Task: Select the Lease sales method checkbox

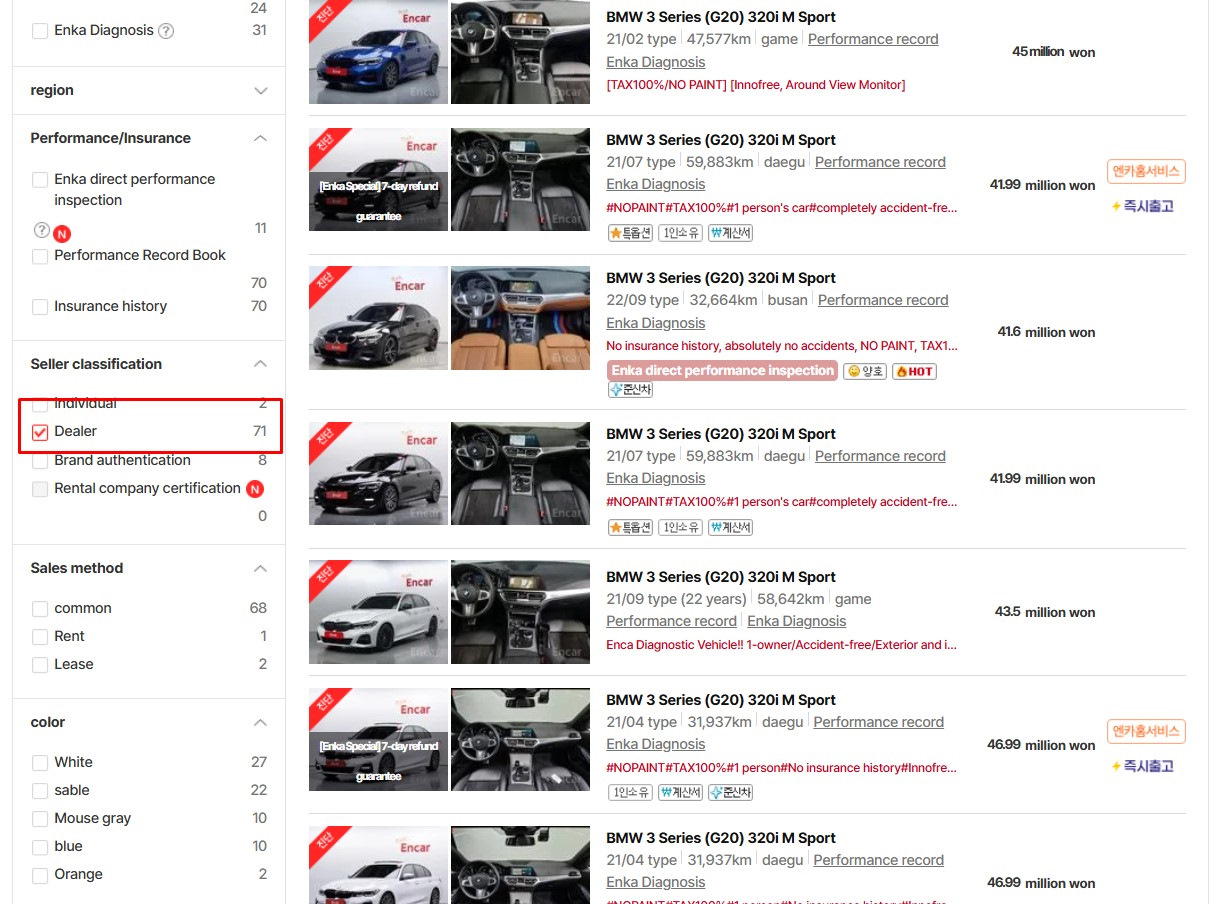Action: click(x=40, y=665)
